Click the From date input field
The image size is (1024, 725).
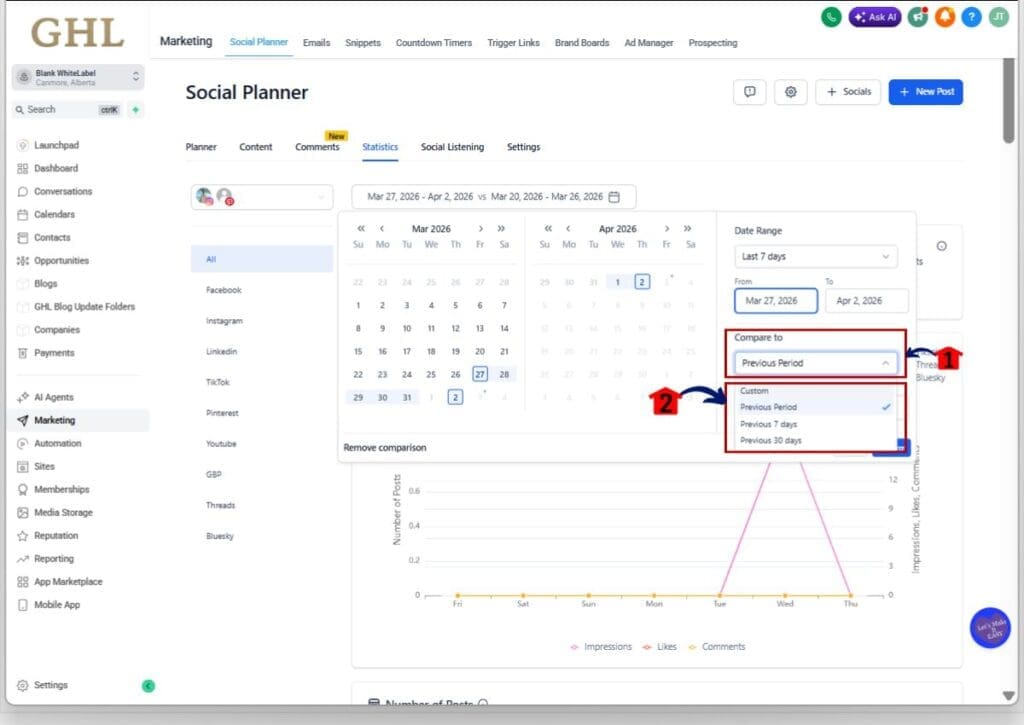point(775,301)
